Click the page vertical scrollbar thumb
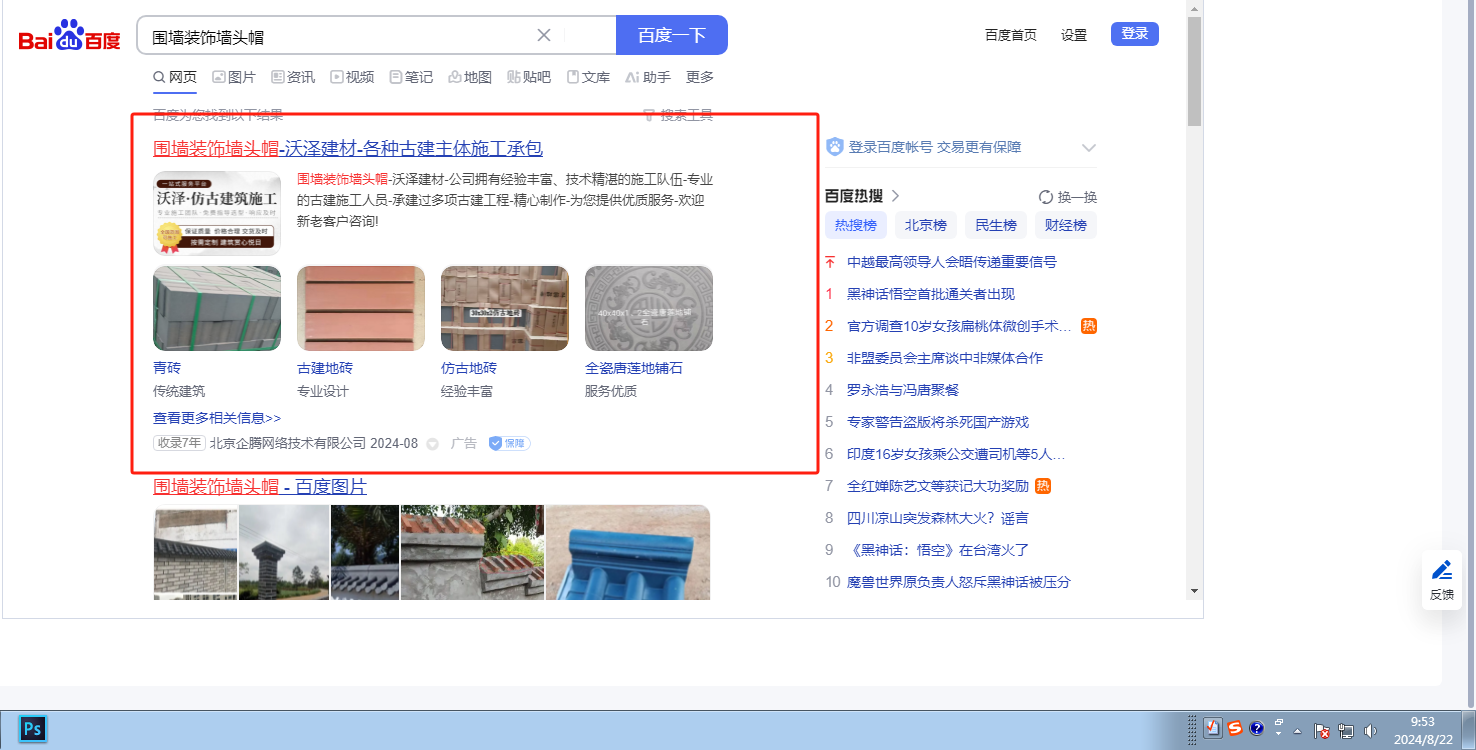The width and height of the screenshot is (1476, 750). point(1194,71)
